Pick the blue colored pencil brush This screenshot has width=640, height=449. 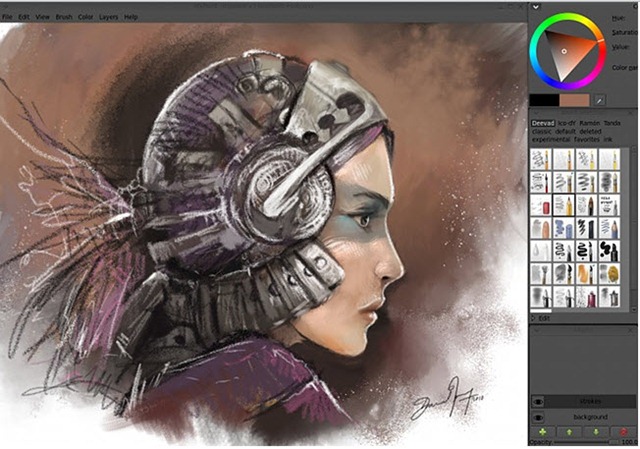point(609,228)
